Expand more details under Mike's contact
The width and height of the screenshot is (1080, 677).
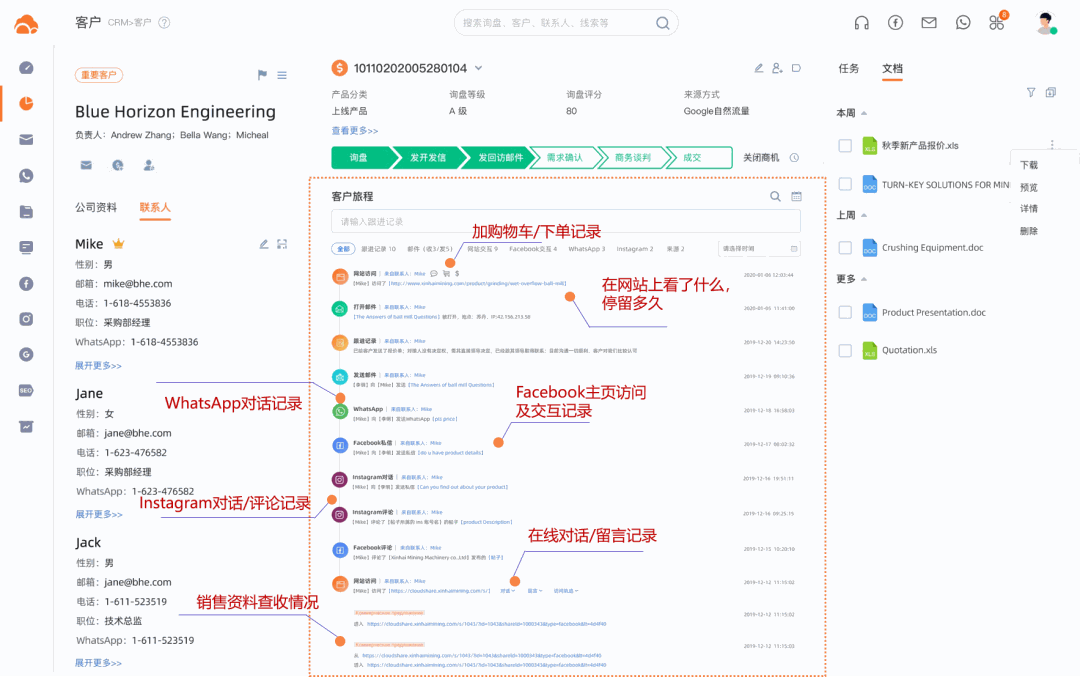pos(98,366)
